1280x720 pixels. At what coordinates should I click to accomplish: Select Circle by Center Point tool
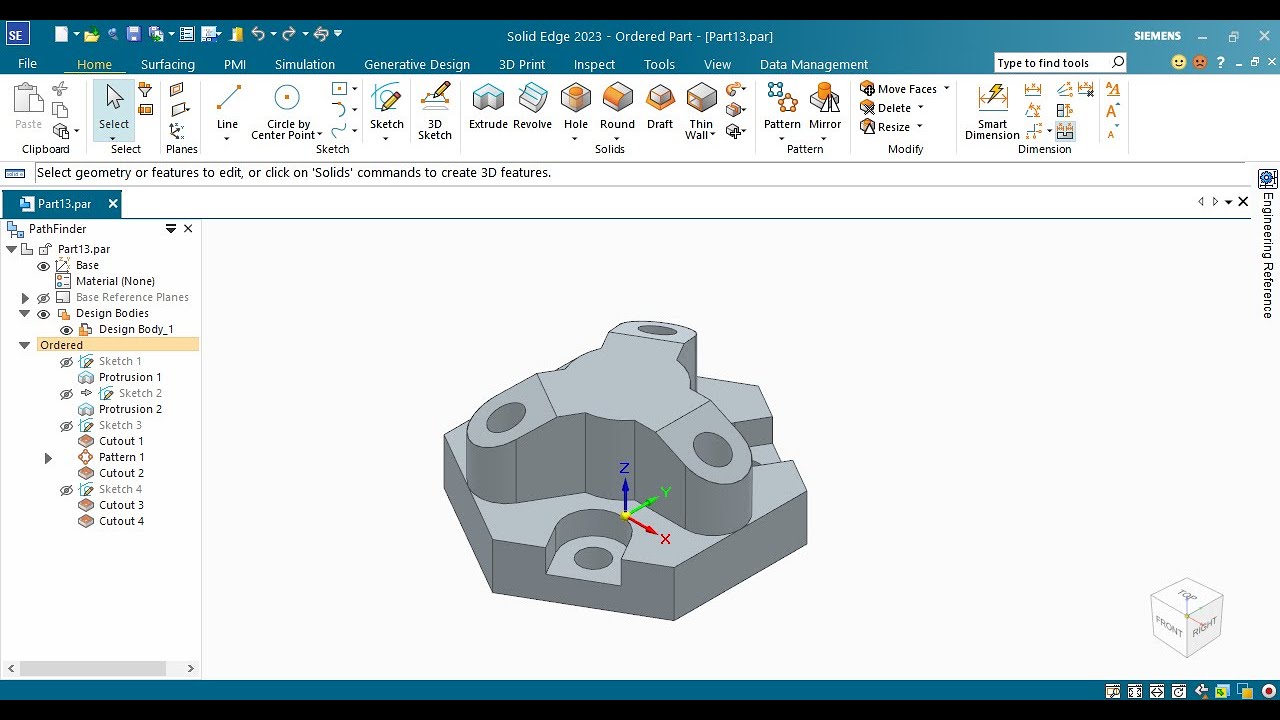tap(287, 110)
